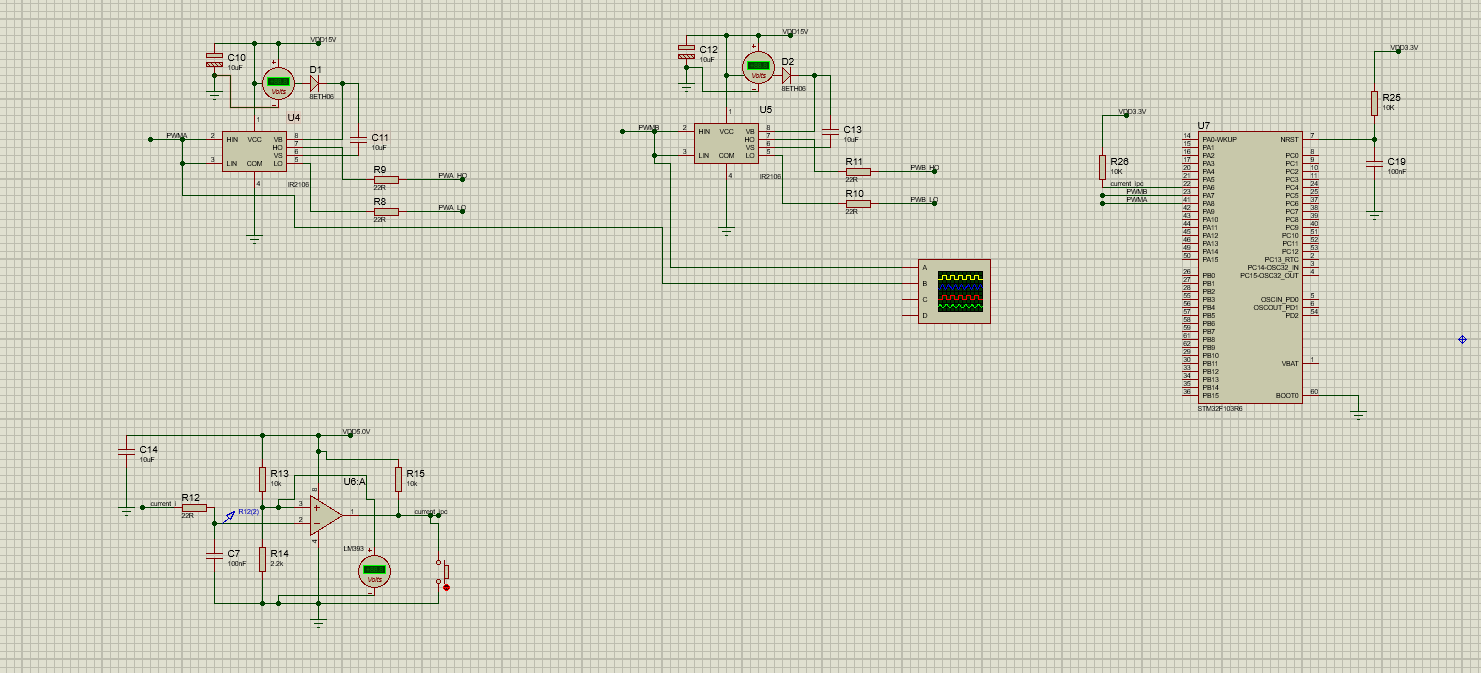Click the blue R12(2) voltage probe
The image size is (1481, 673).
[230, 516]
